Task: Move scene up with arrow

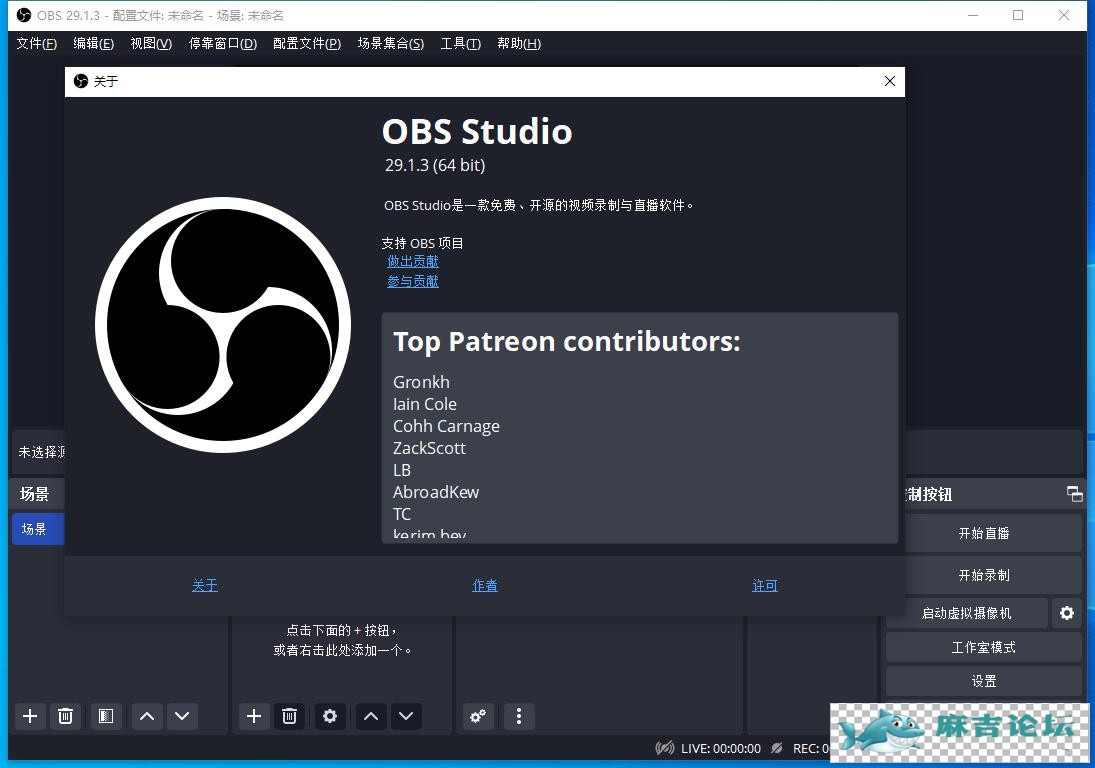Action: (147, 716)
